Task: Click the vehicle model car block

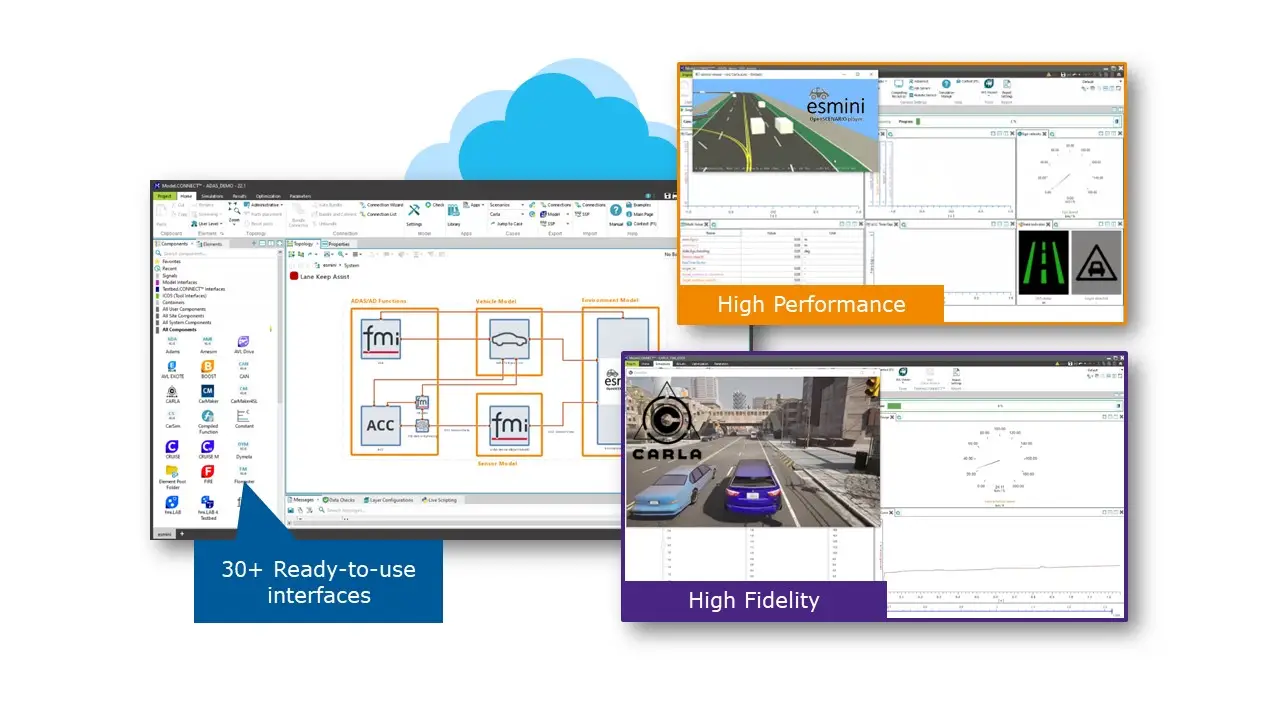Action: (x=510, y=341)
